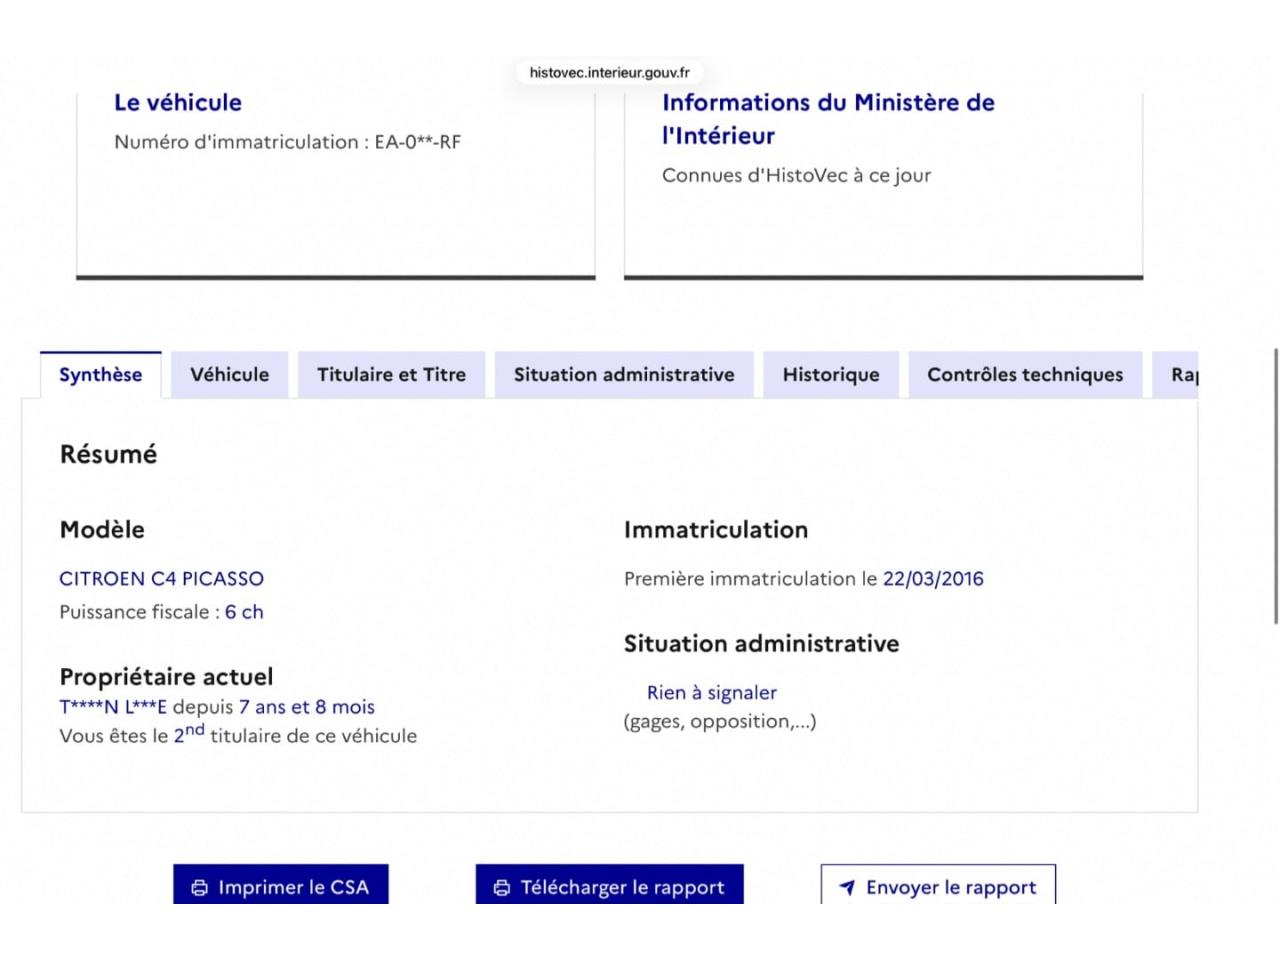Click the paper plane icon on Envoyer le rapport
This screenshot has height=960, width=1280.
click(847, 887)
